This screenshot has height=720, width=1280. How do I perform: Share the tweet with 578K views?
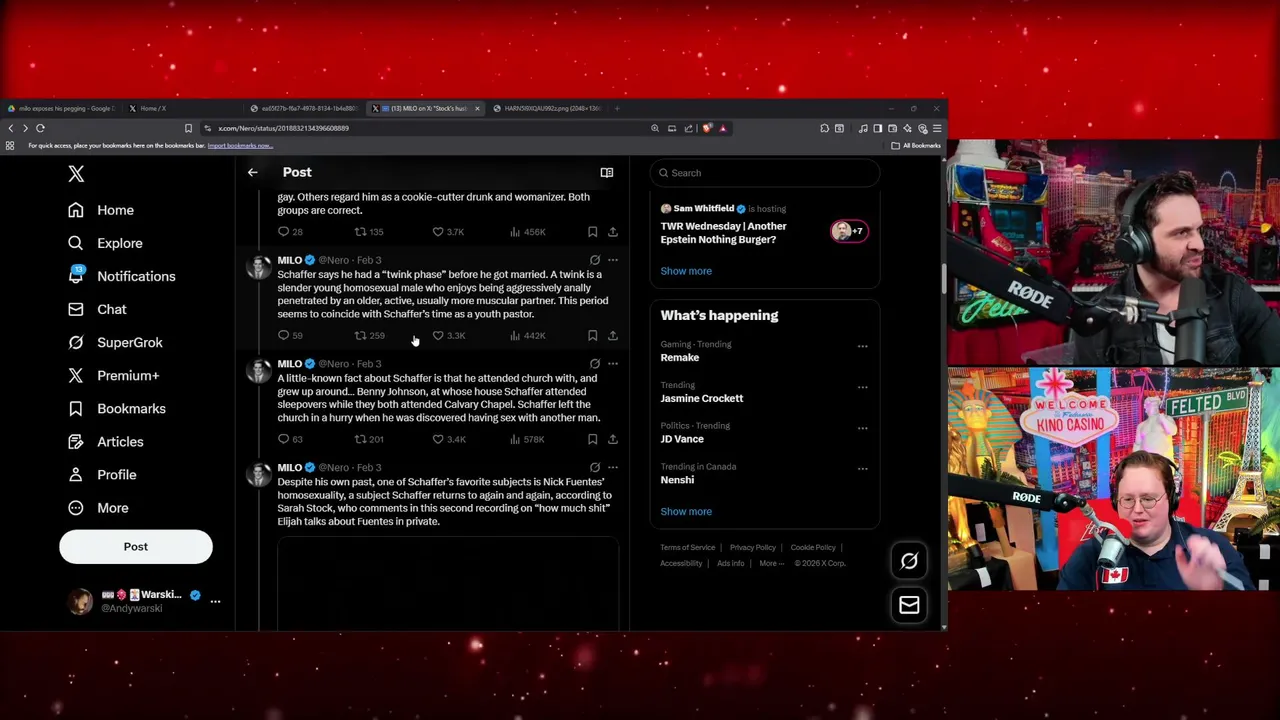(x=613, y=439)
